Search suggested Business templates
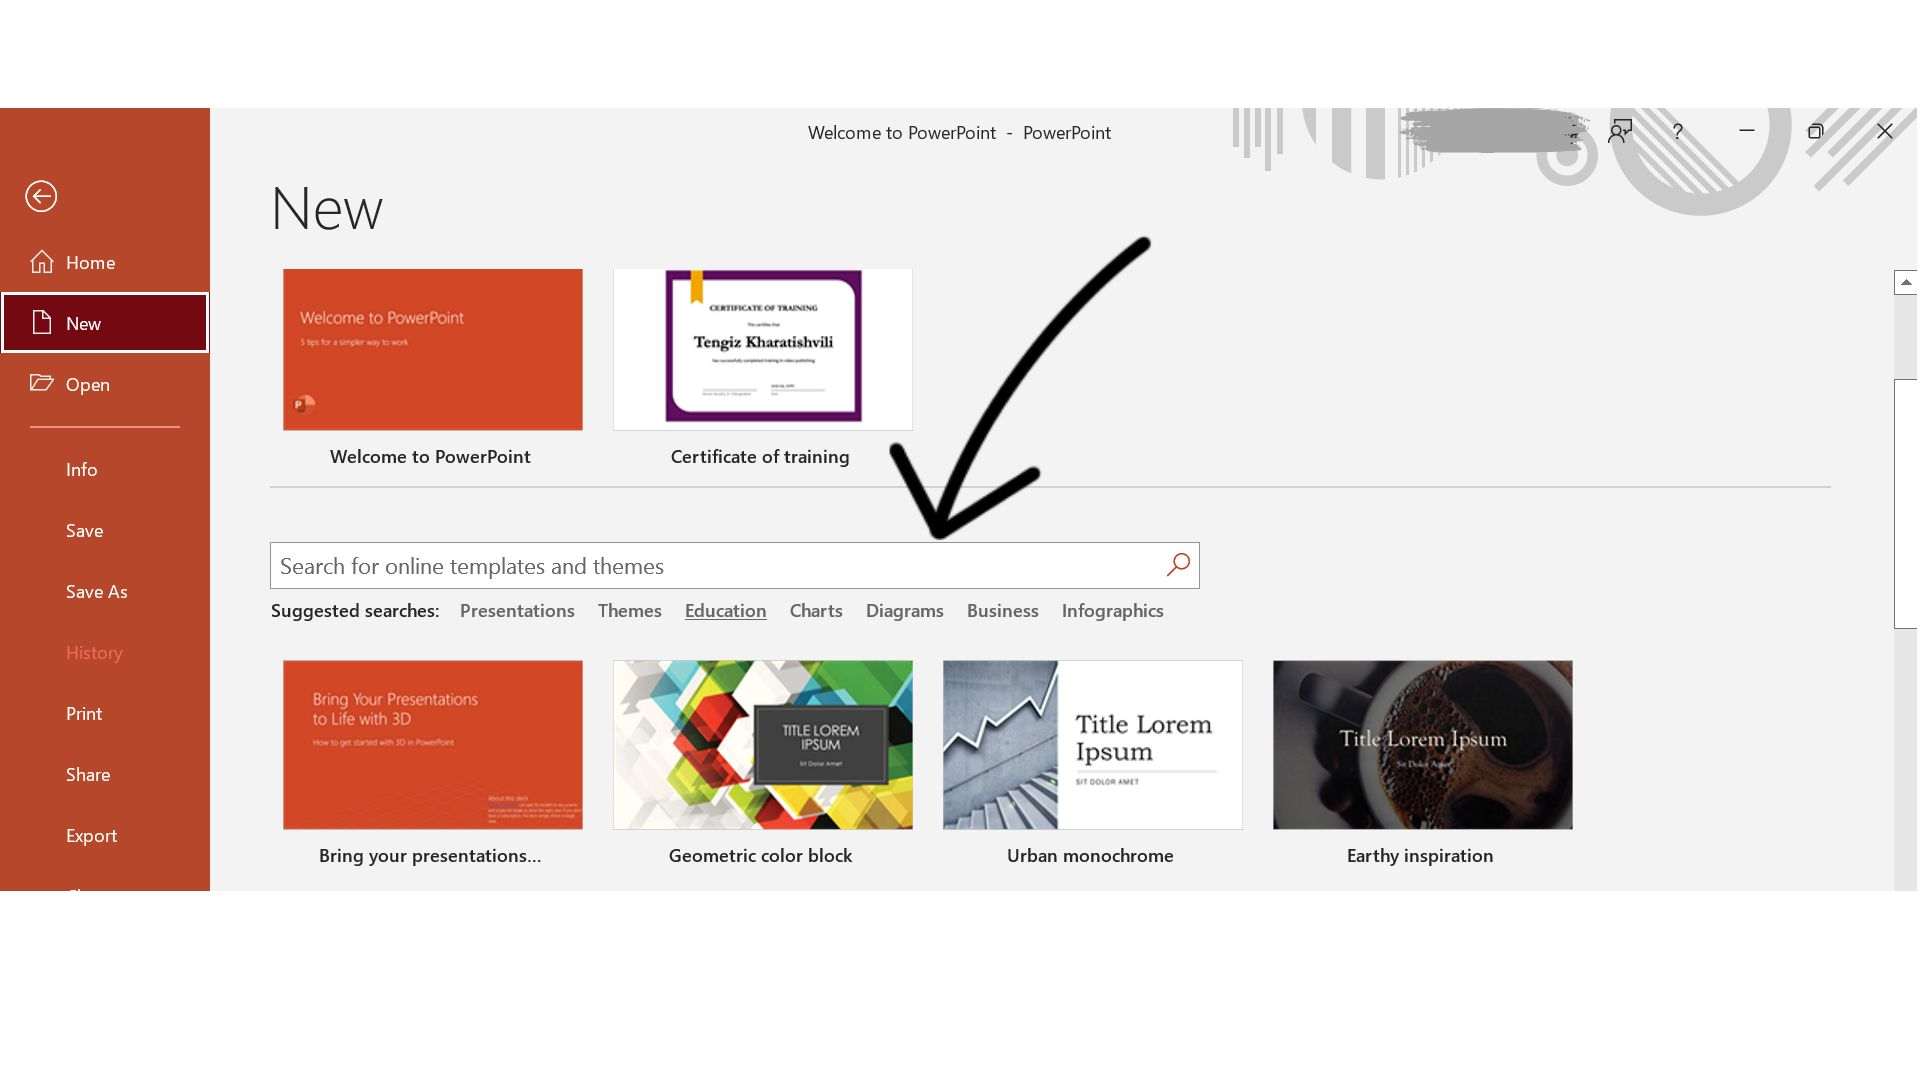The image size is (1920, 1080). pyautogui.click(x=1002, y=610)
